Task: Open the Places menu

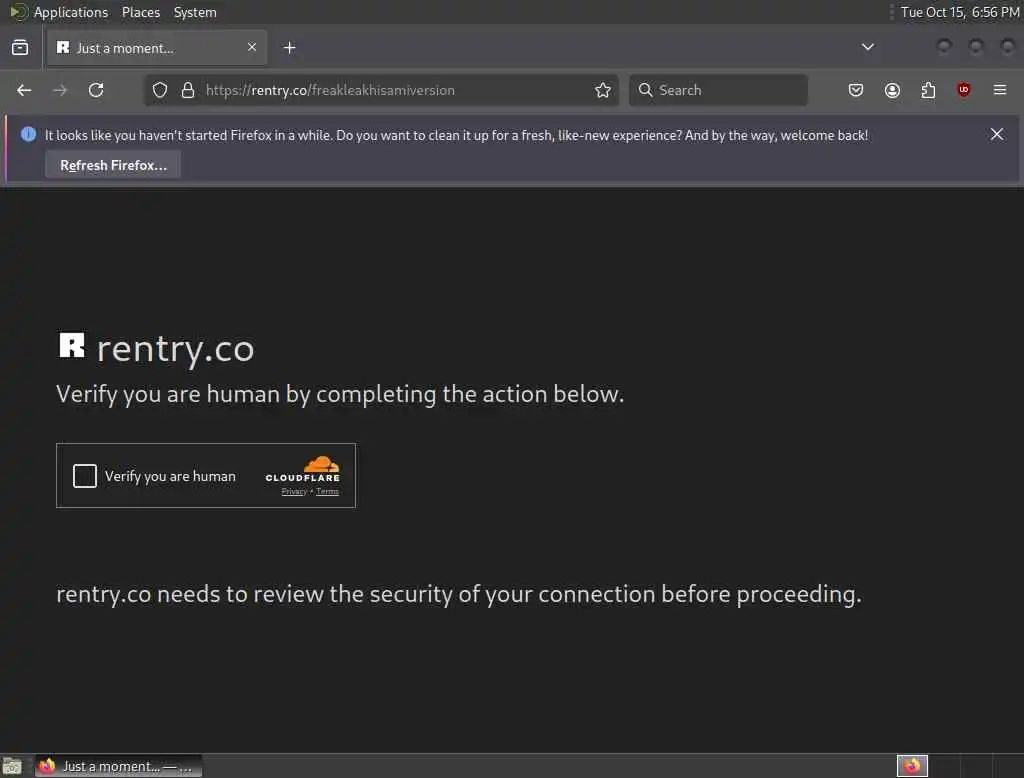Action: pos(141,12)
